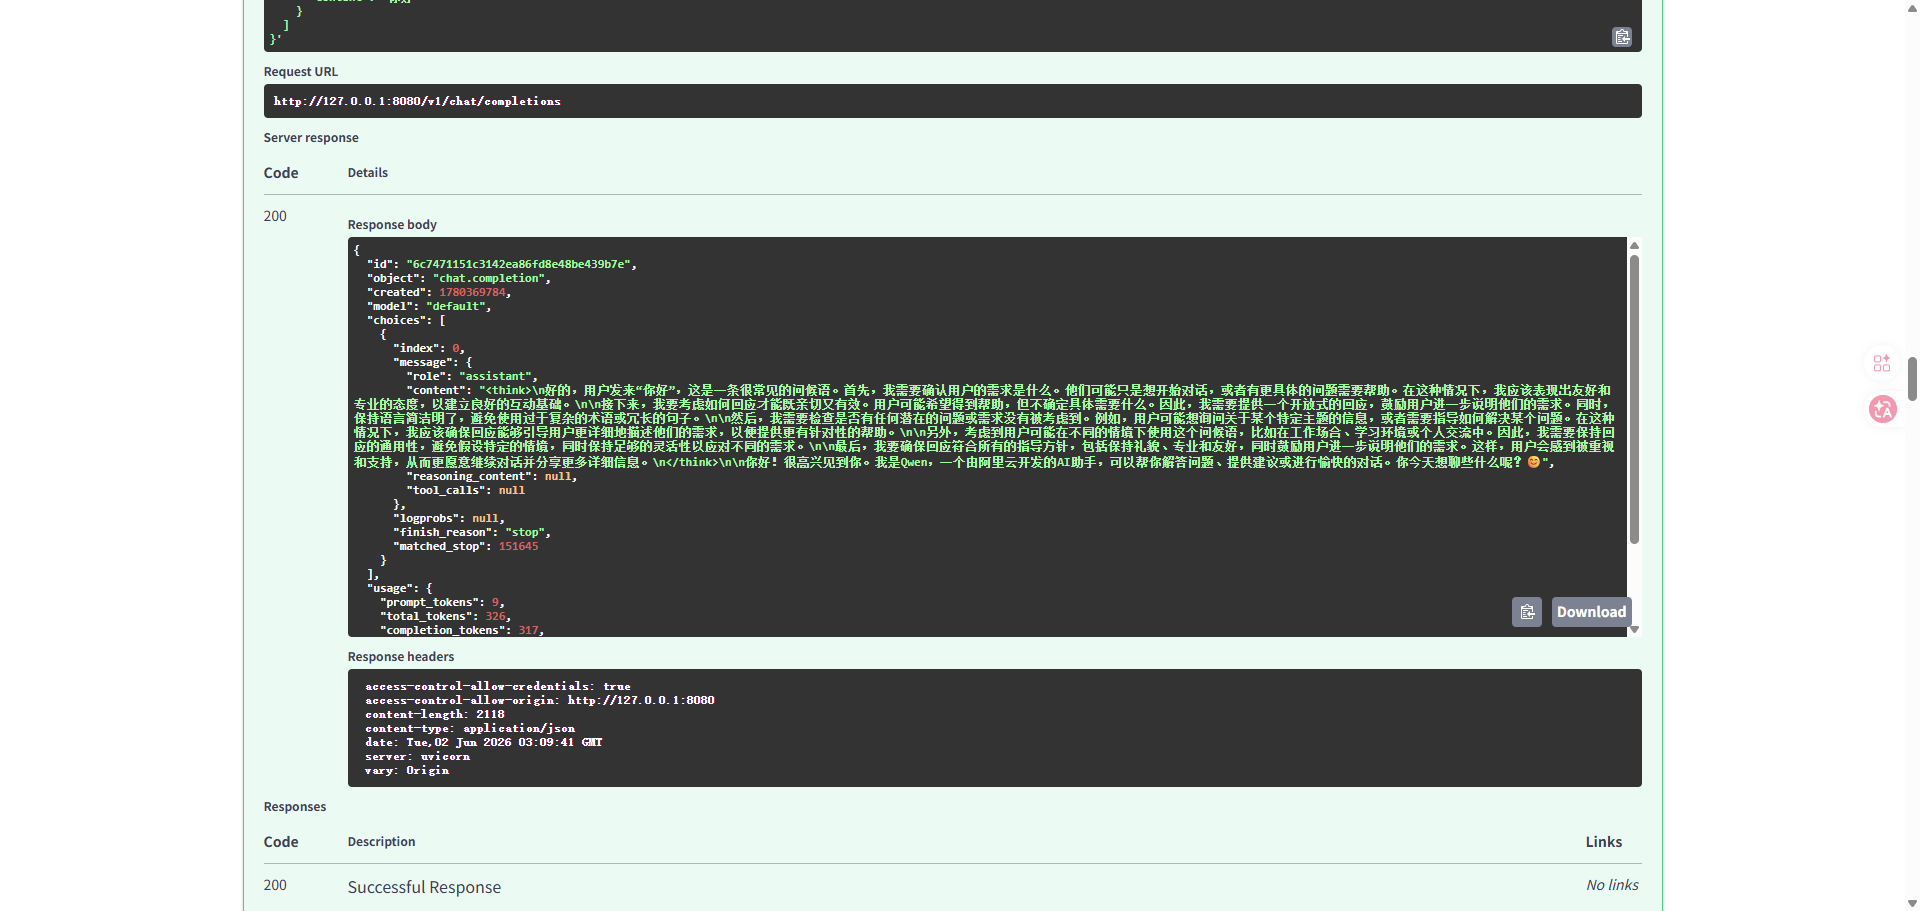
Task: Click the "created" timestamp value 1780369784
Action: coord(472,292)
